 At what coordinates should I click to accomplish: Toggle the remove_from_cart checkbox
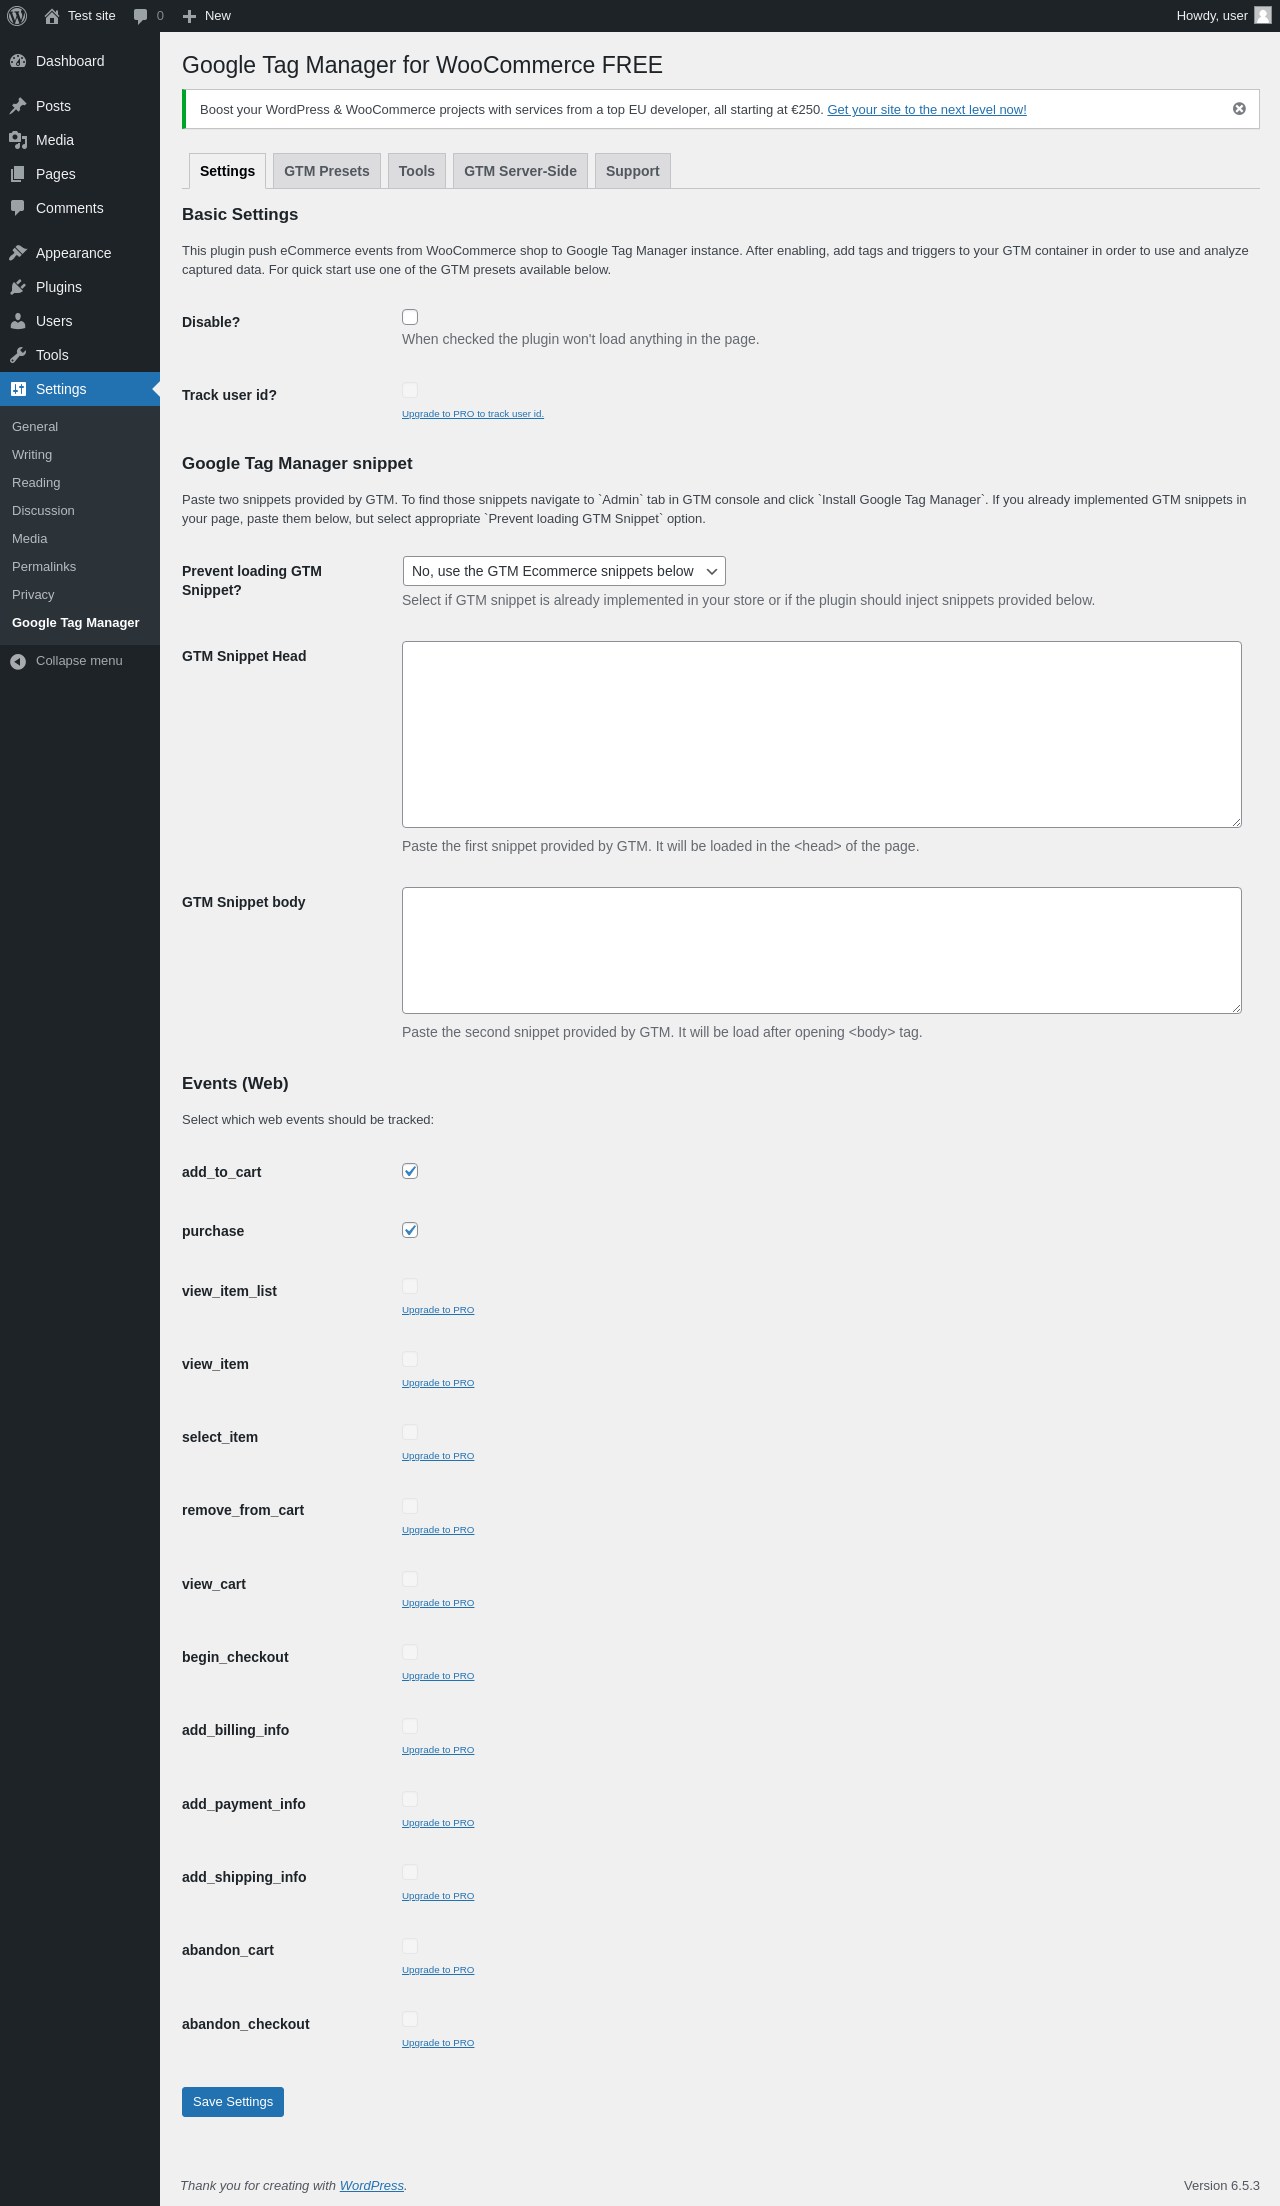(x=410, y=1506)
